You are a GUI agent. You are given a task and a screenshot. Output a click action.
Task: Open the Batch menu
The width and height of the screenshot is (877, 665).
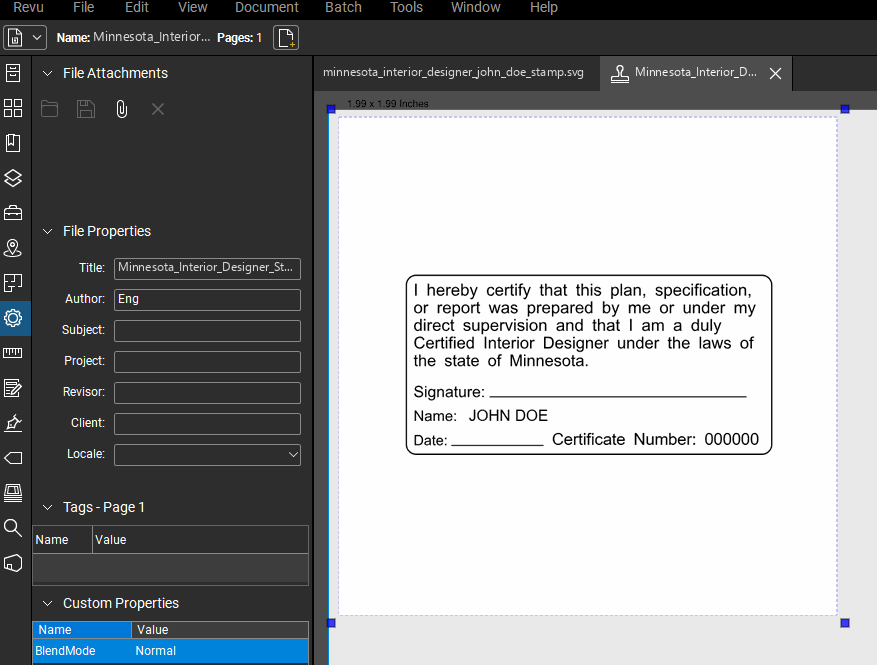(343, 7)
